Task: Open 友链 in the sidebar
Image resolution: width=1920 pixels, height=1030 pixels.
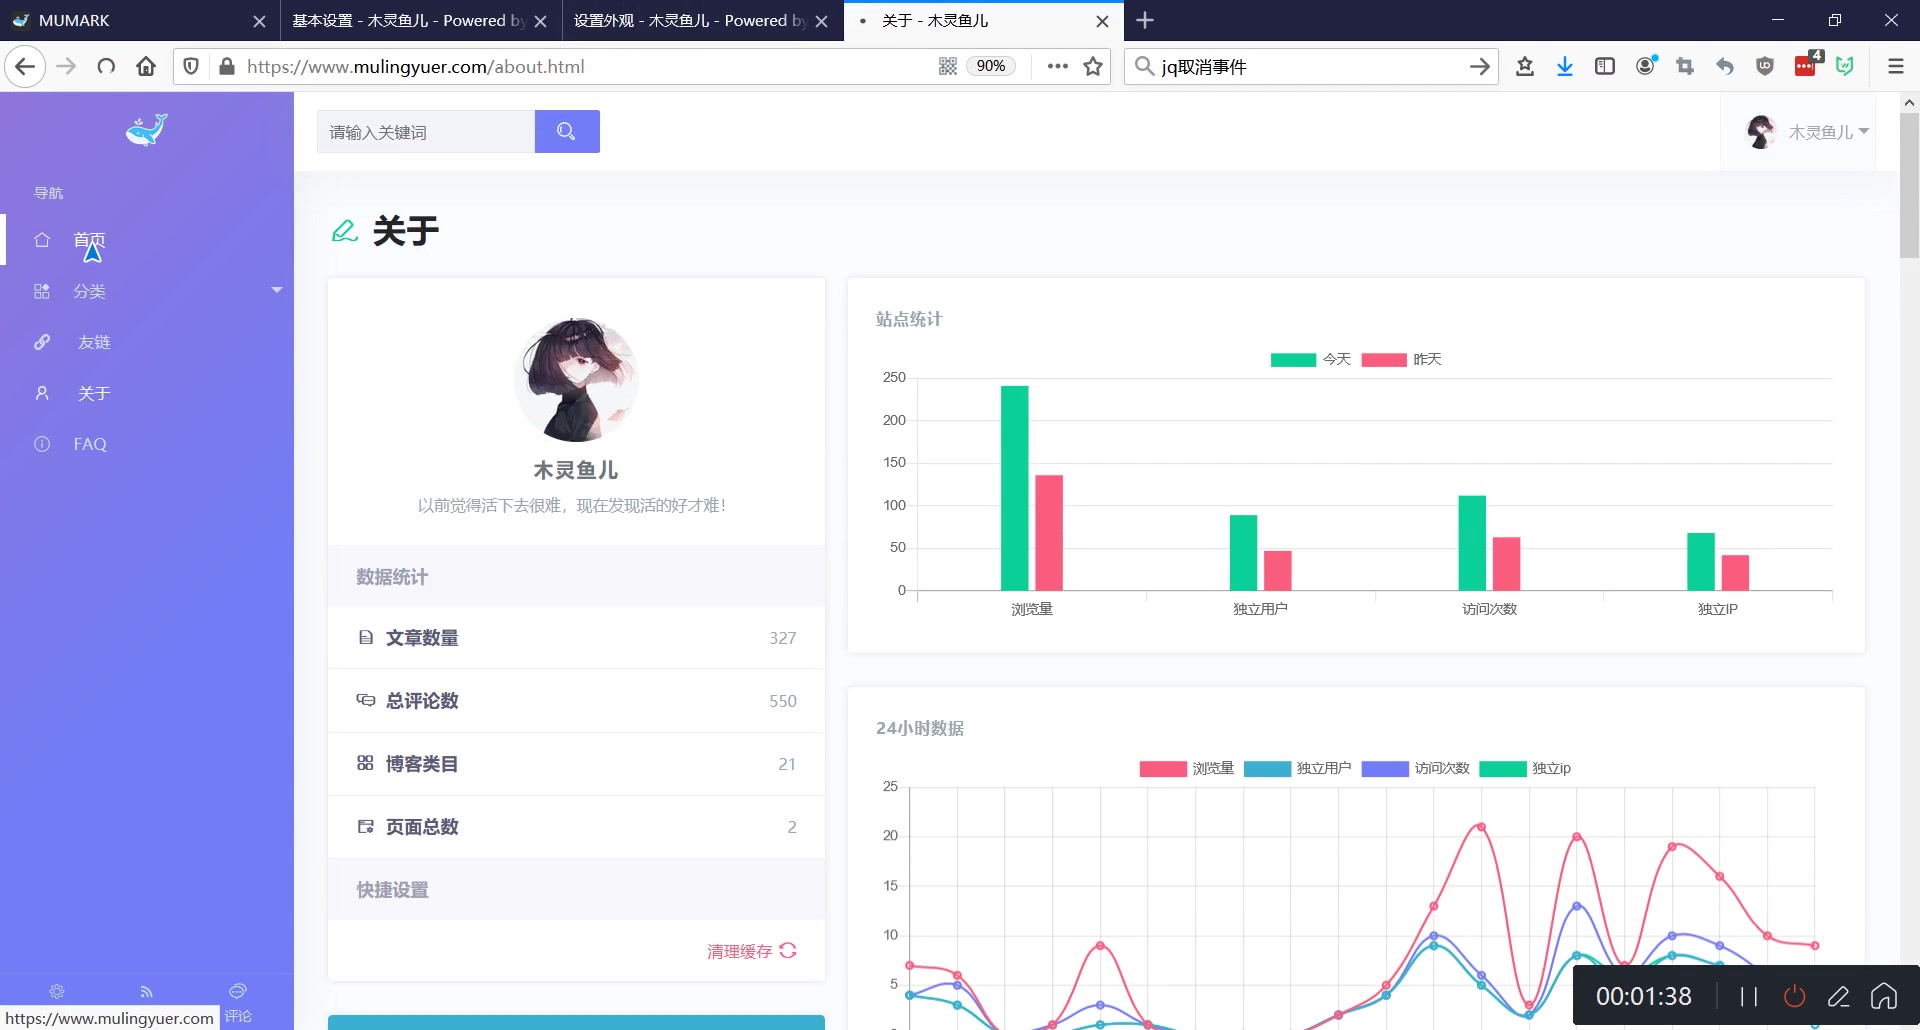Action: click(94, 342)
